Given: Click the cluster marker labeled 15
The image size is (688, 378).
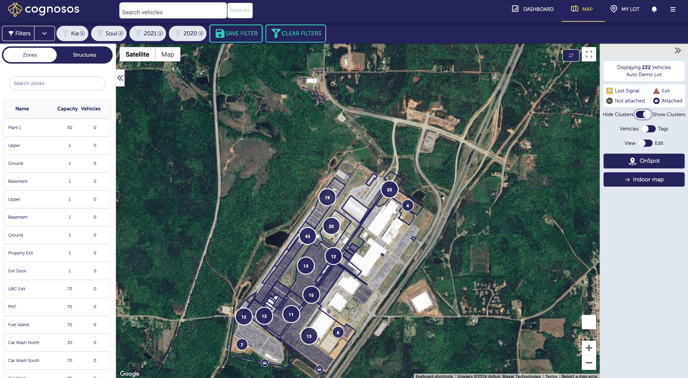Looking at the screenshot, I should click(311, 295).
